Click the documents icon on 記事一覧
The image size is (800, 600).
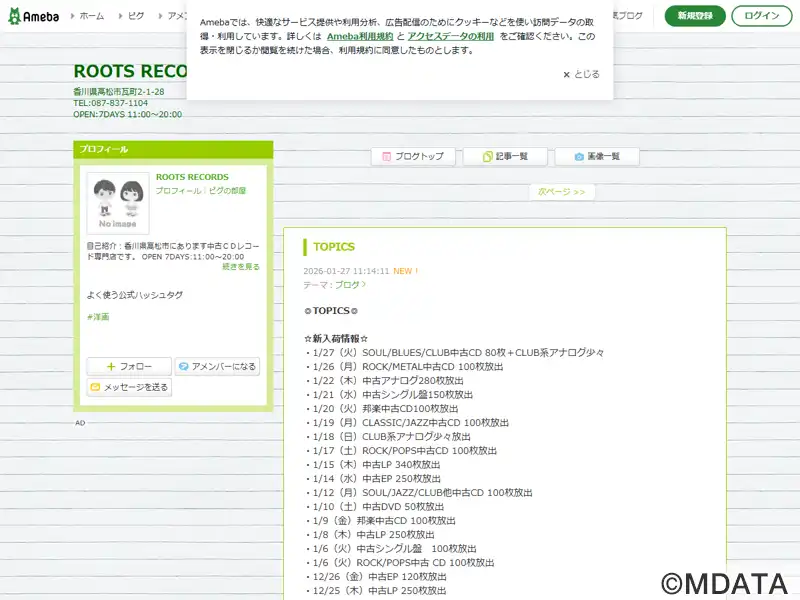487,157
